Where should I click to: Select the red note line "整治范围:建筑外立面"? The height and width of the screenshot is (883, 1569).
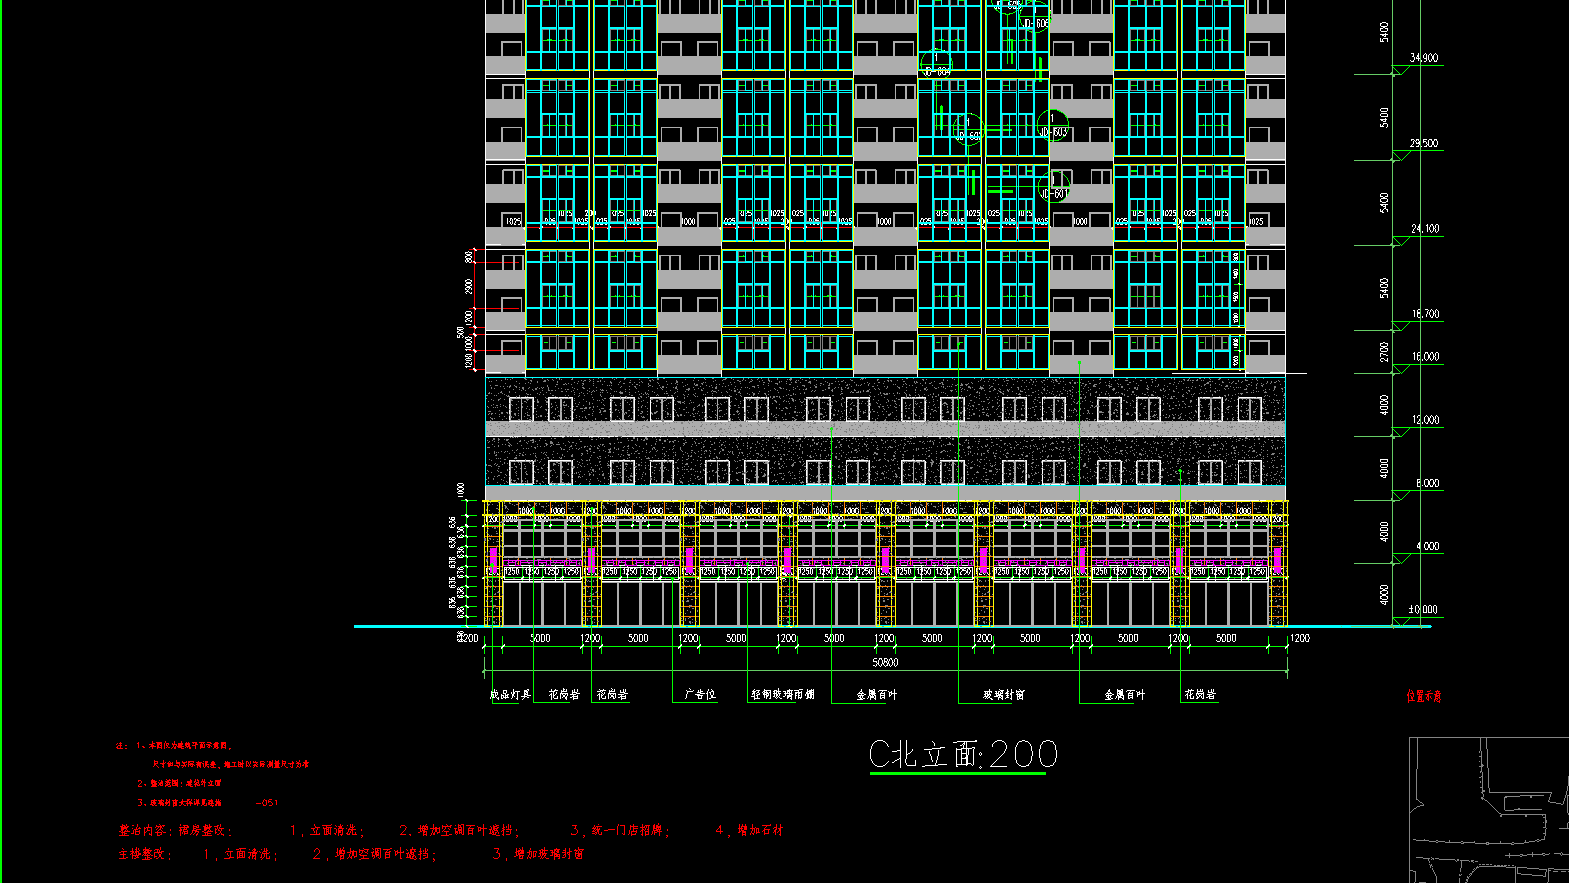point(186,783)
